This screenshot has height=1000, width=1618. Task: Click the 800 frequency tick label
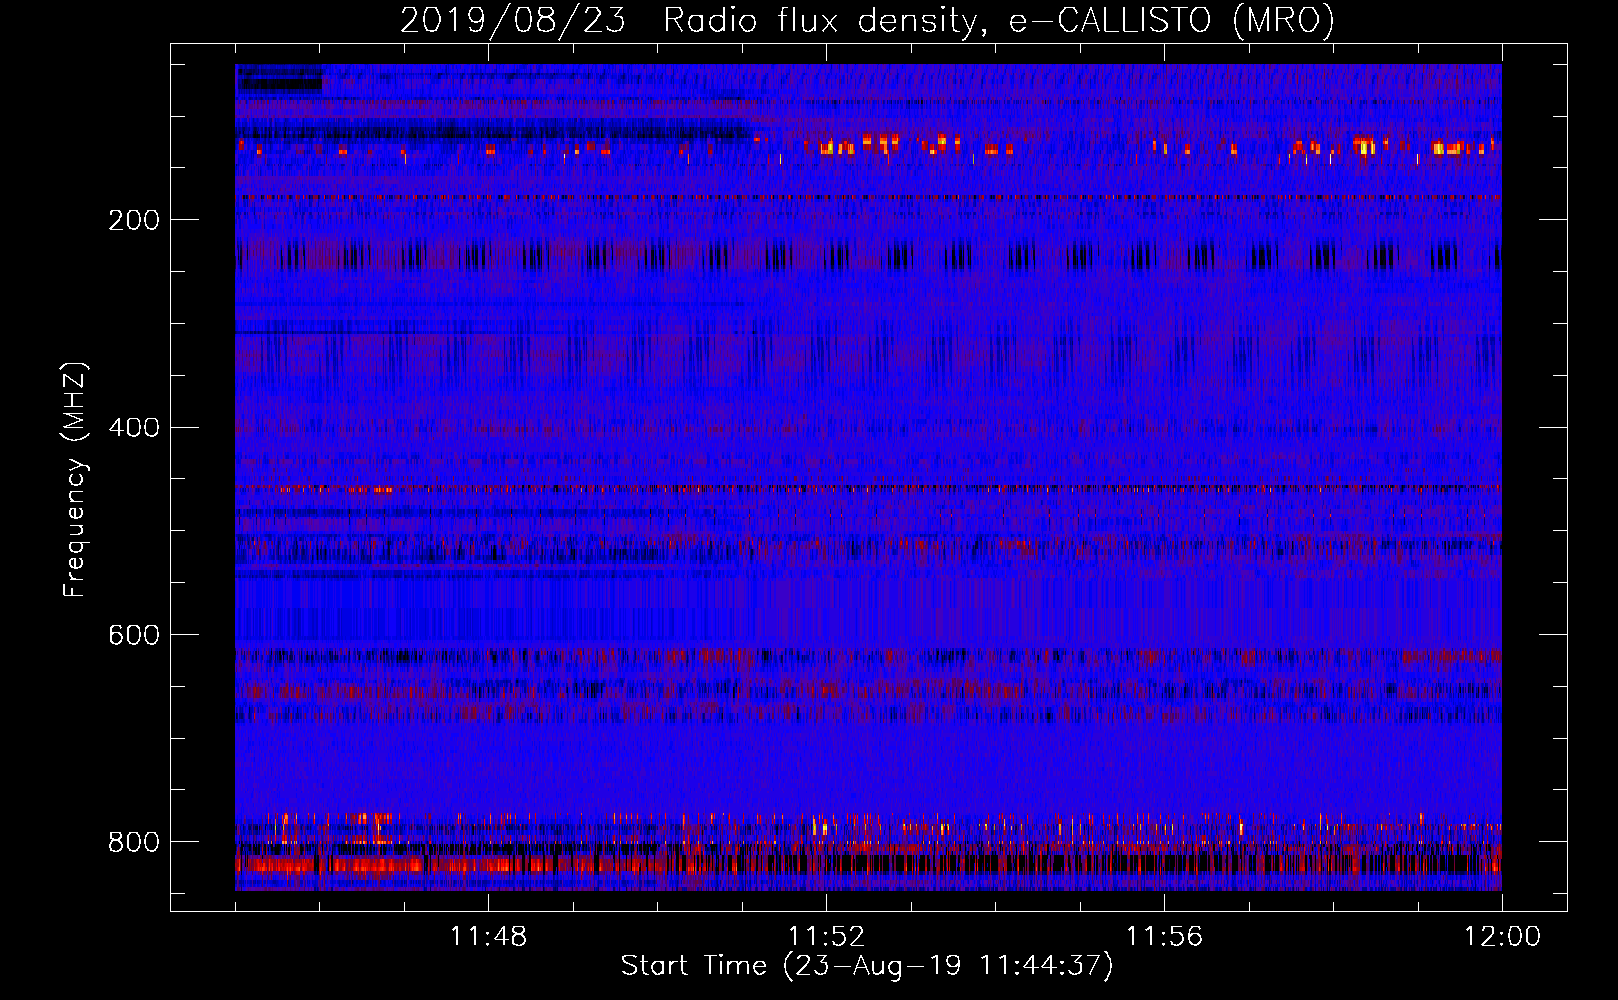134,842
